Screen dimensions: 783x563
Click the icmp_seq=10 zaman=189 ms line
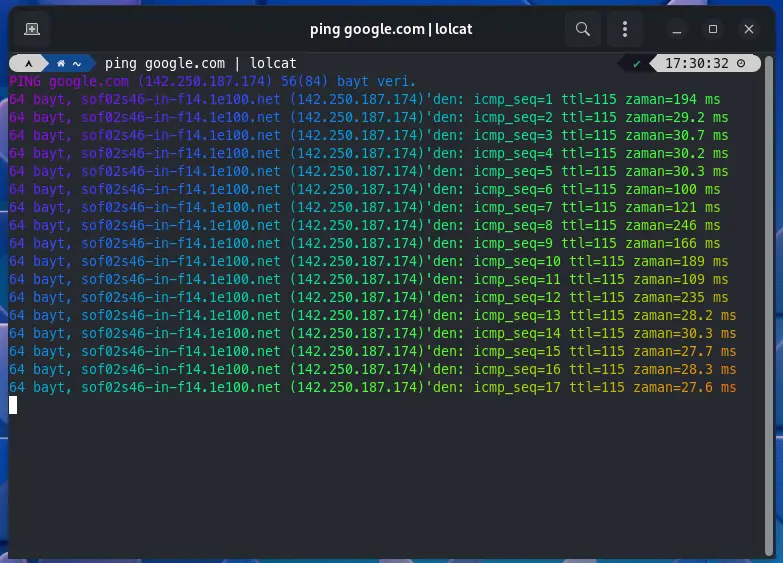tap(369, 261)
